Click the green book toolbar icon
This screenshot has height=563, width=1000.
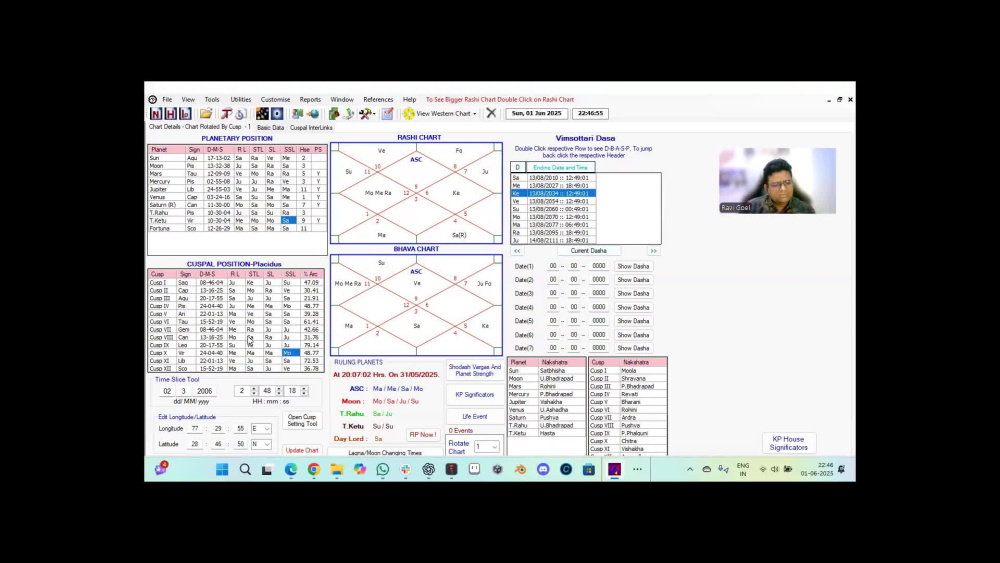point(334,113)
